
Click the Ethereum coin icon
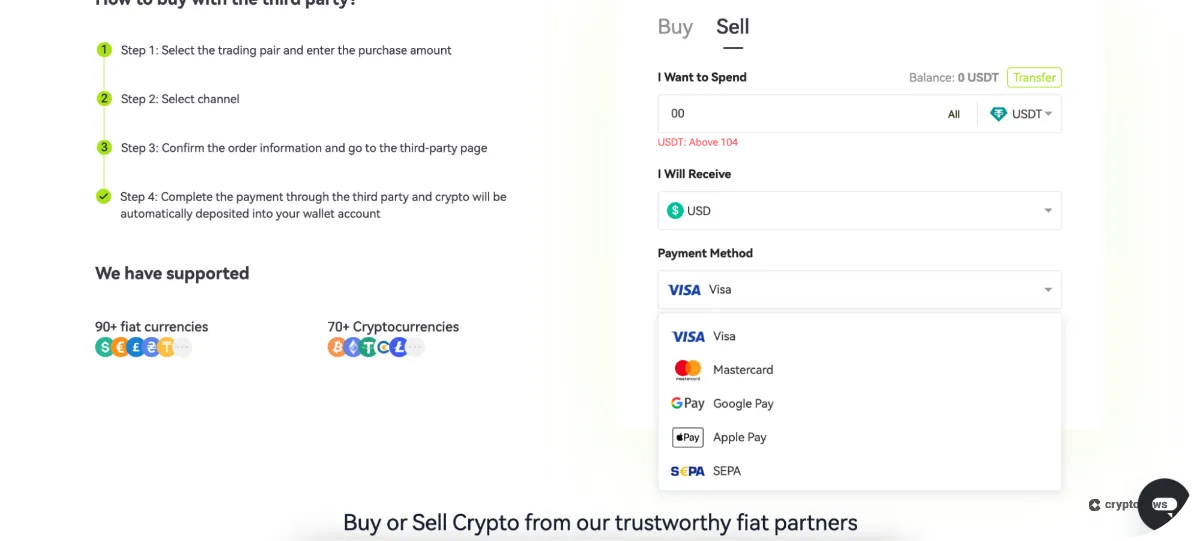click(352, 348)
